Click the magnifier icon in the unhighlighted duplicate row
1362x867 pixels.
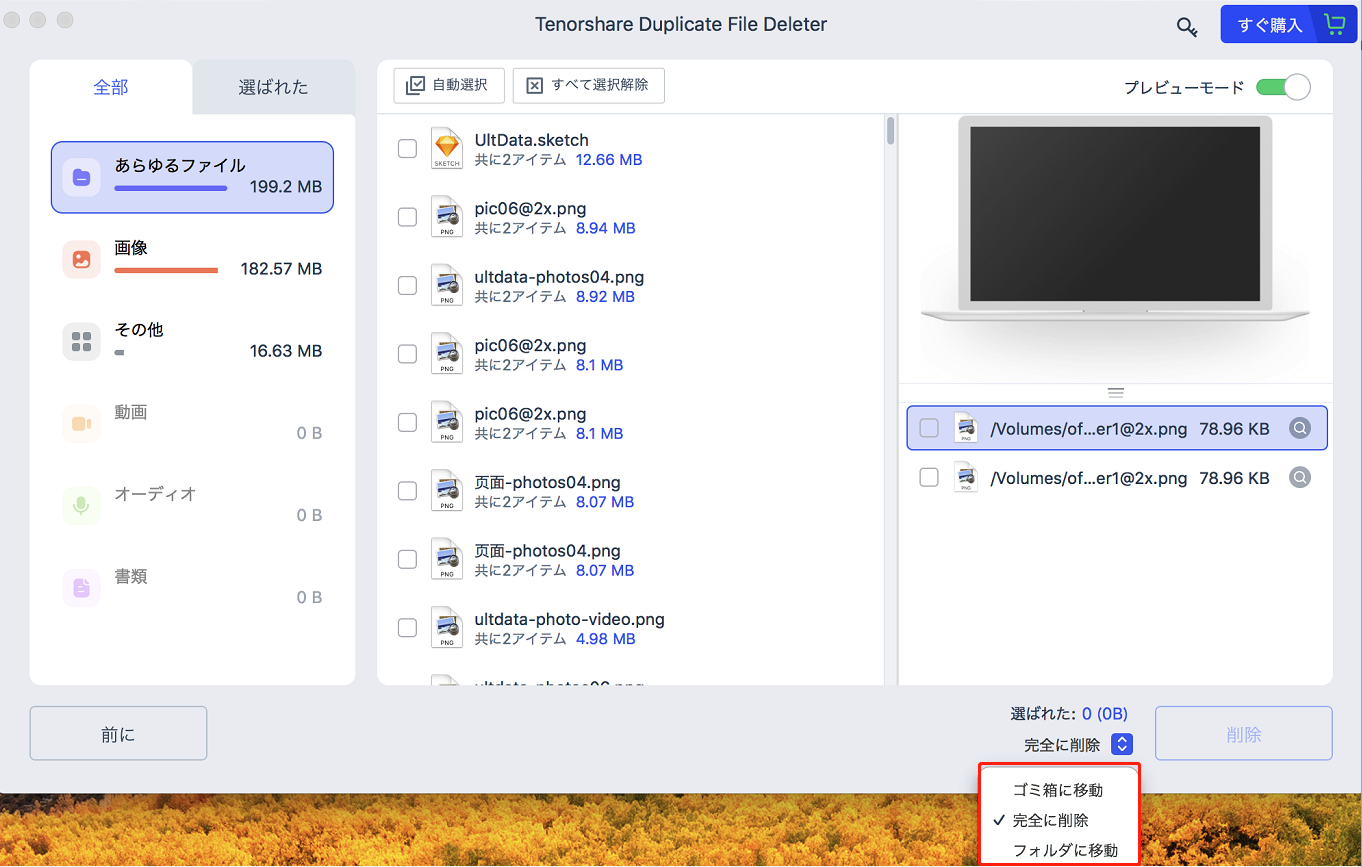click(x=1300, y=477)
